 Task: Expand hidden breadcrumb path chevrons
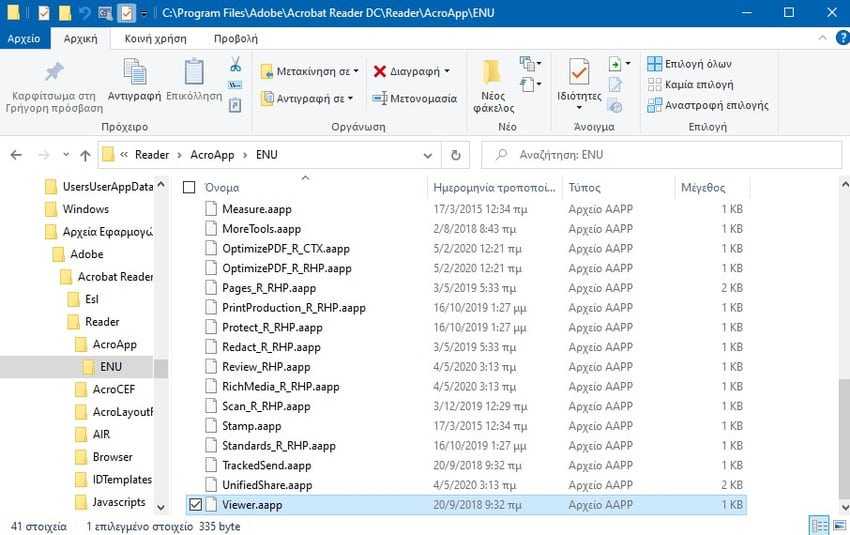124,154
